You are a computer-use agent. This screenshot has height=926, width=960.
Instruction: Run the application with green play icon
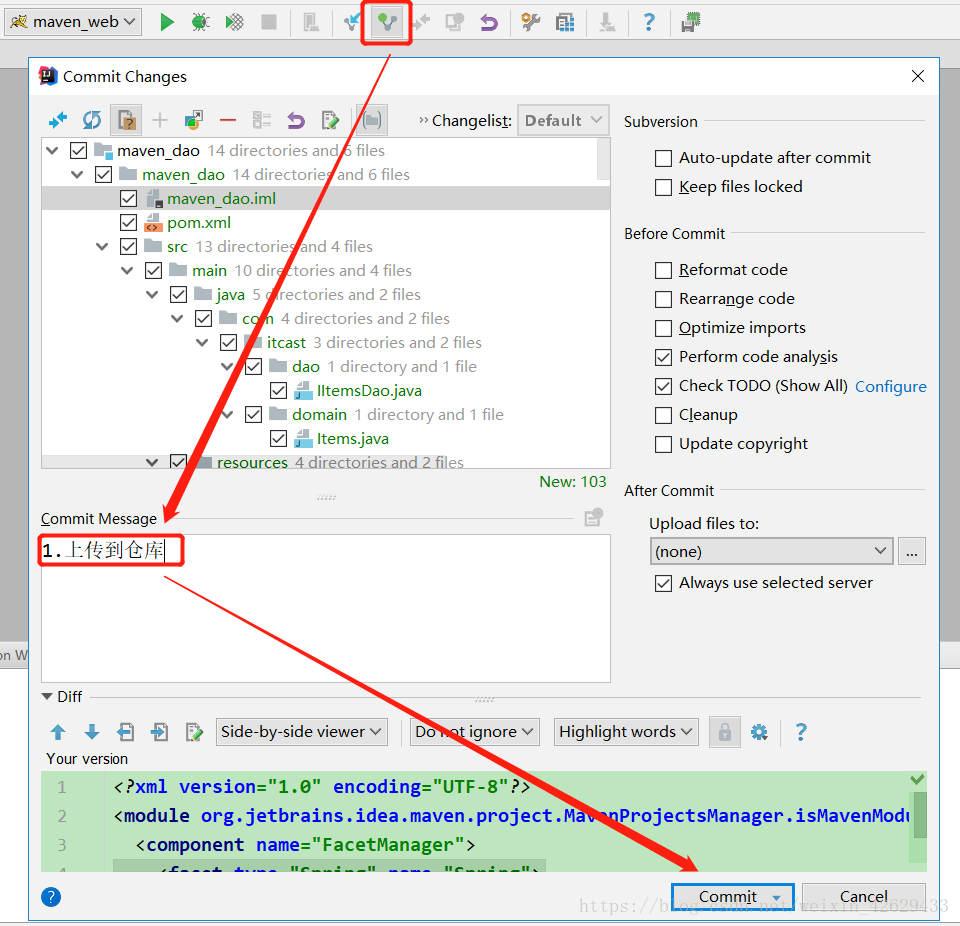pyautogui.click(x=166, y=21)
